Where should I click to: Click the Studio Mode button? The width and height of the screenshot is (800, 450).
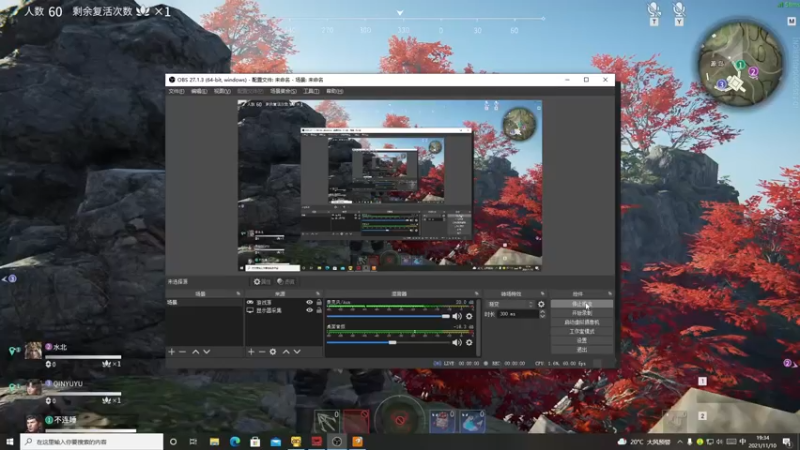pyautogui.click(x=582, y=332)
